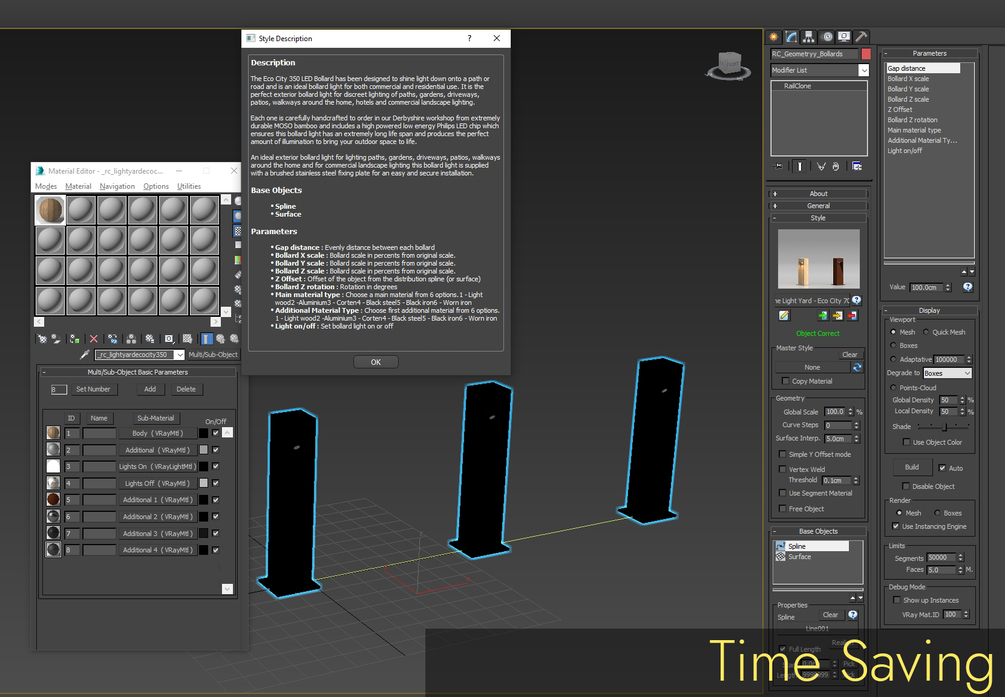The height and width of the screenshot is (697, 1005).
Task: Switch to the Modify panel tab
Action: coord(792,37)
